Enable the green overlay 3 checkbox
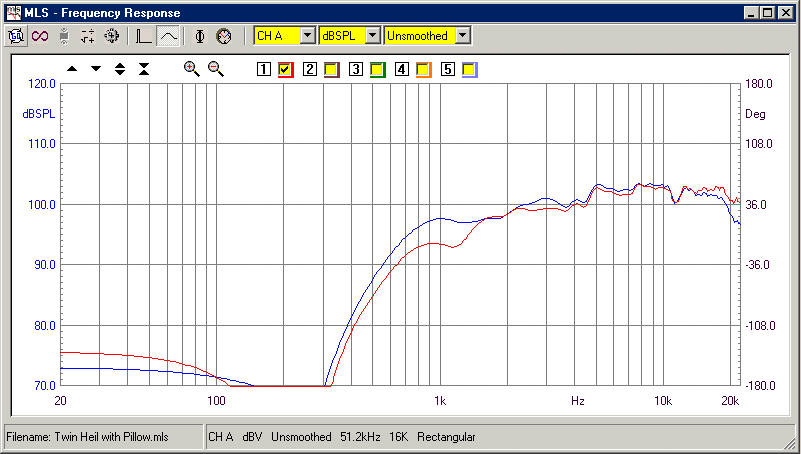Viewport: 801px width, 454px height. coord(378,69)
